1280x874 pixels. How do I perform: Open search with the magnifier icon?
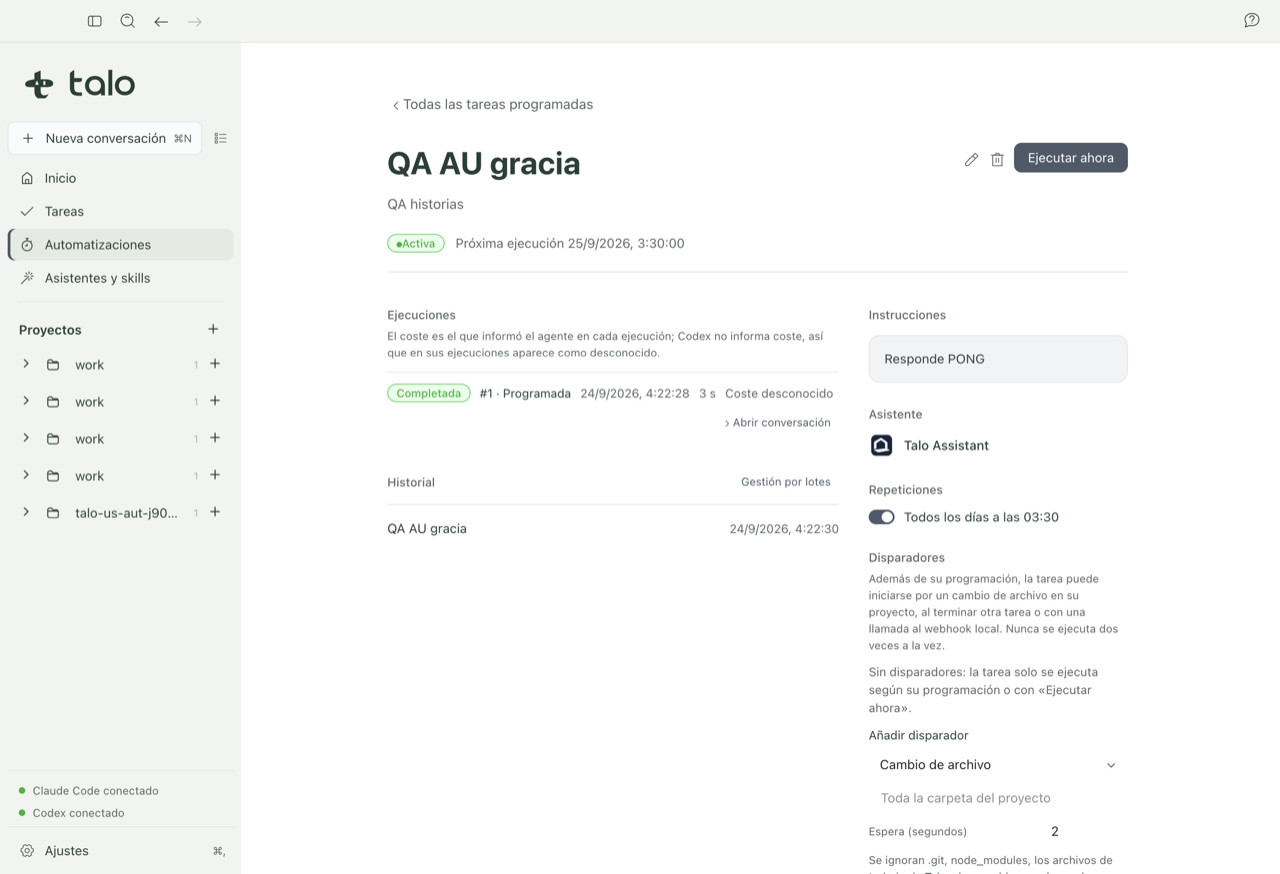[128, 21]
